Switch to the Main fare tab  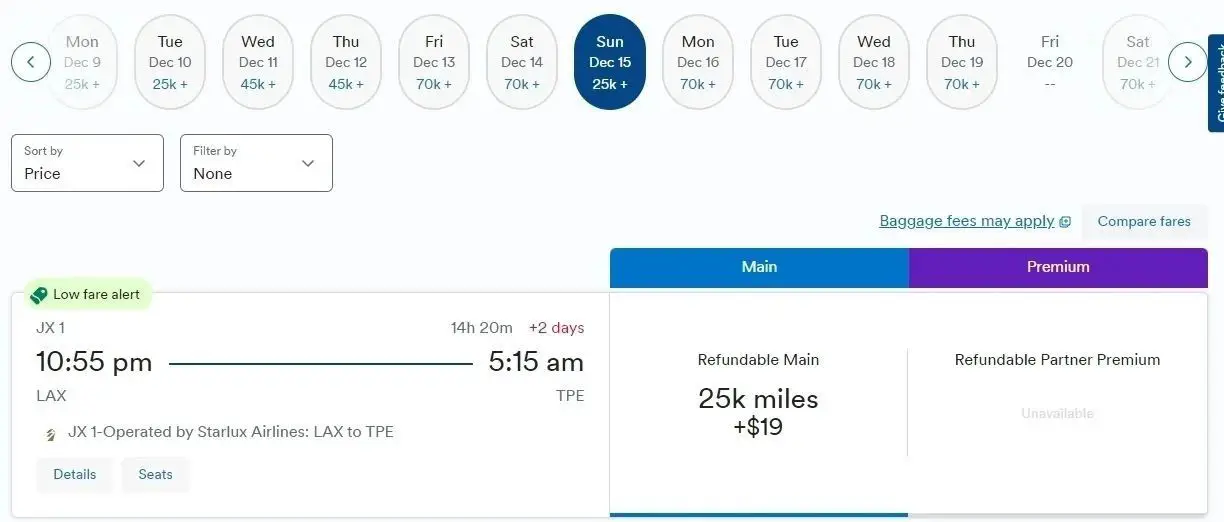pyautogui.click(x=759, y=267)
